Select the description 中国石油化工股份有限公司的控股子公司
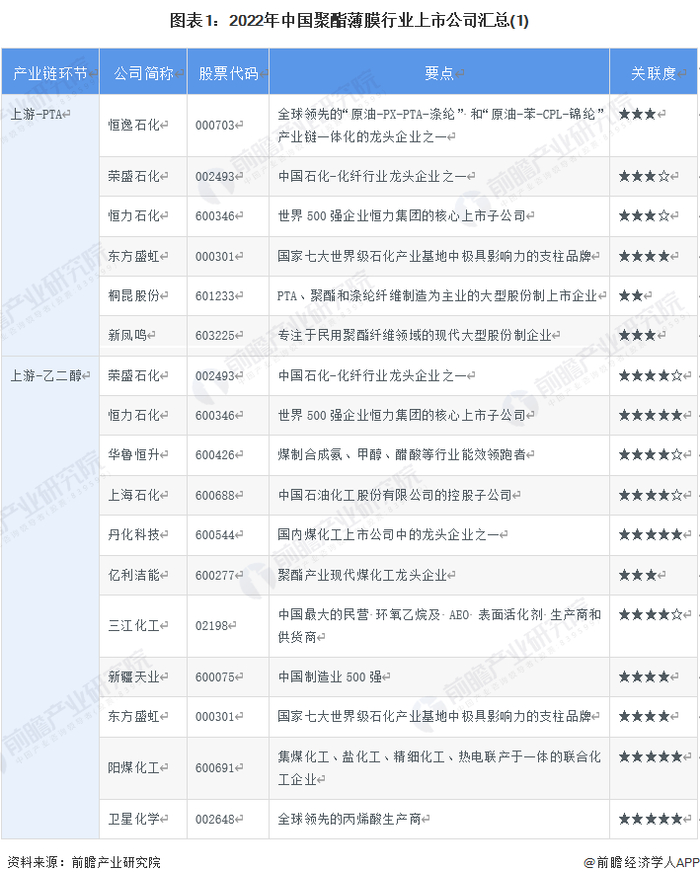 click(x=395, y=495)
